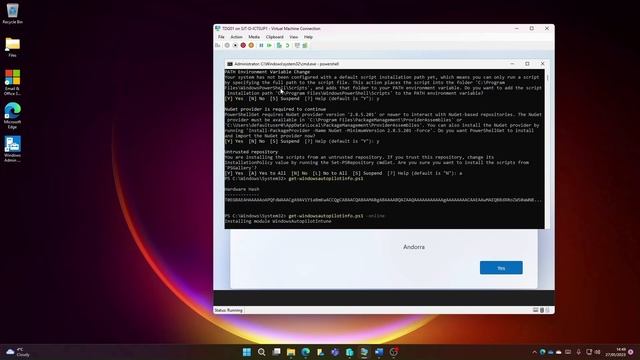Click the Start VM toolbar icon
The height and width of the screenshot is (360, 640).
[227, 45]
